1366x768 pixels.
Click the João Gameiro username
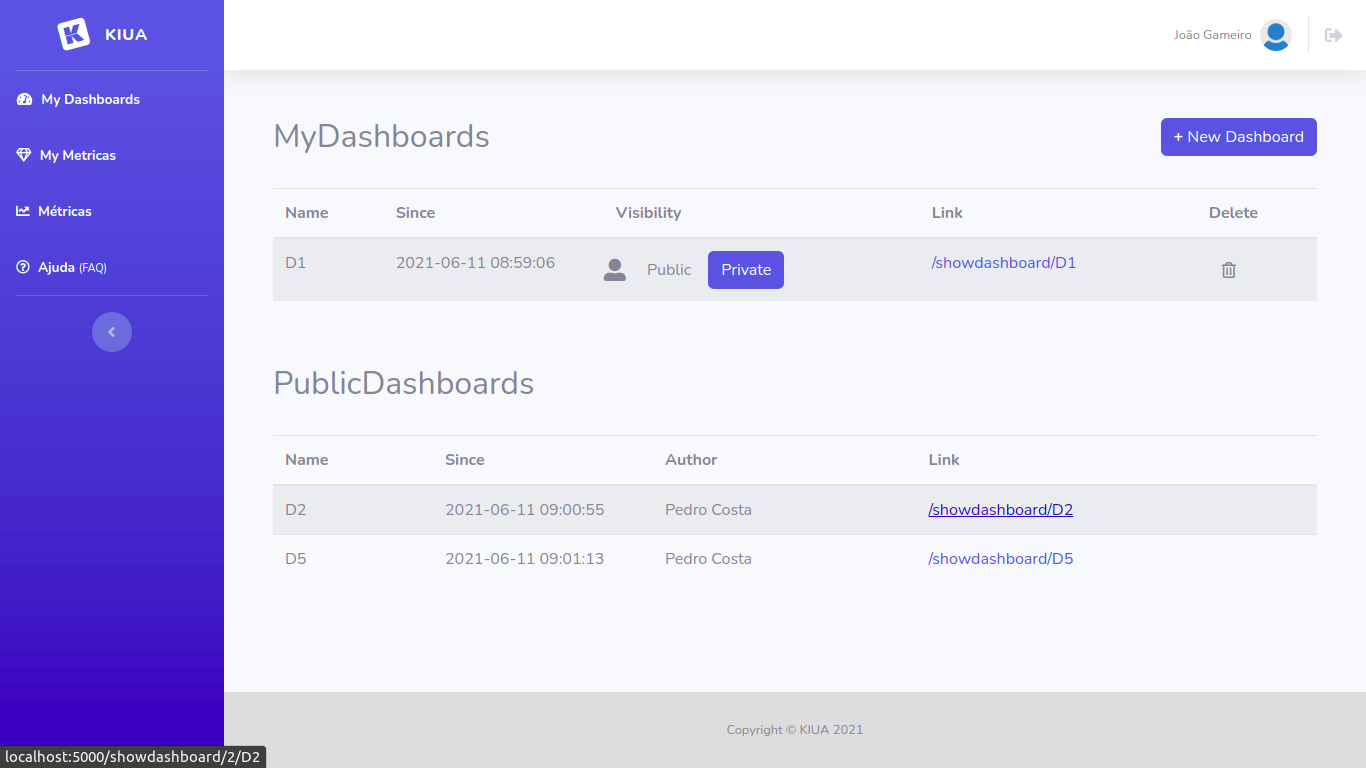(x=1212, y=35)
